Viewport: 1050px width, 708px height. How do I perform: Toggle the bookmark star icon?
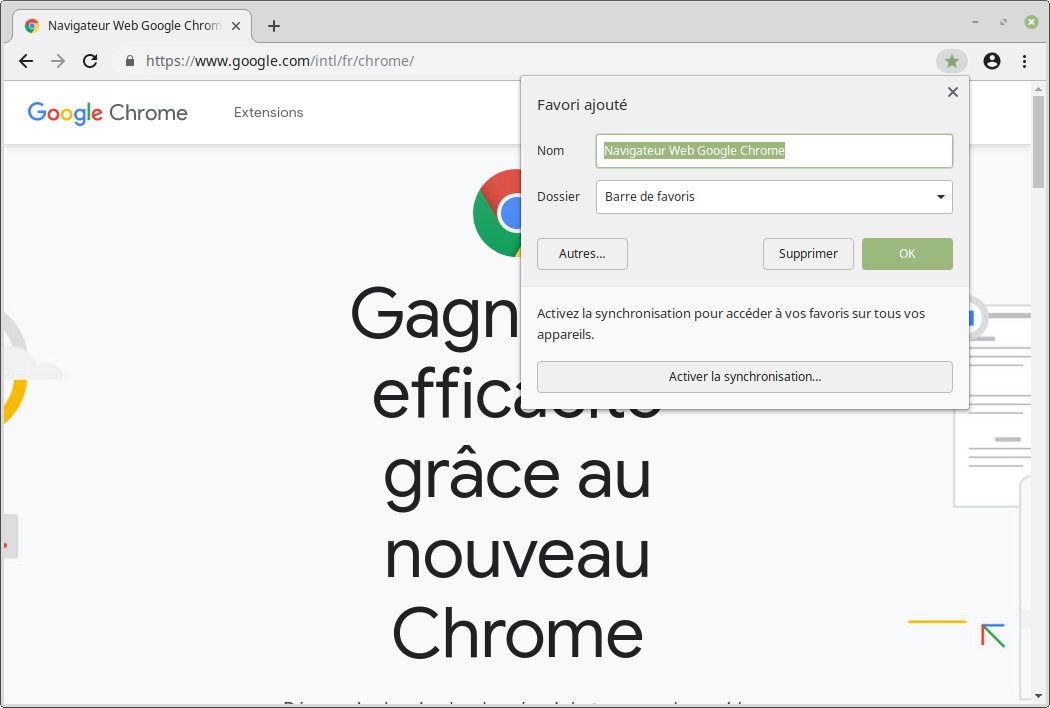coord(951,61)
